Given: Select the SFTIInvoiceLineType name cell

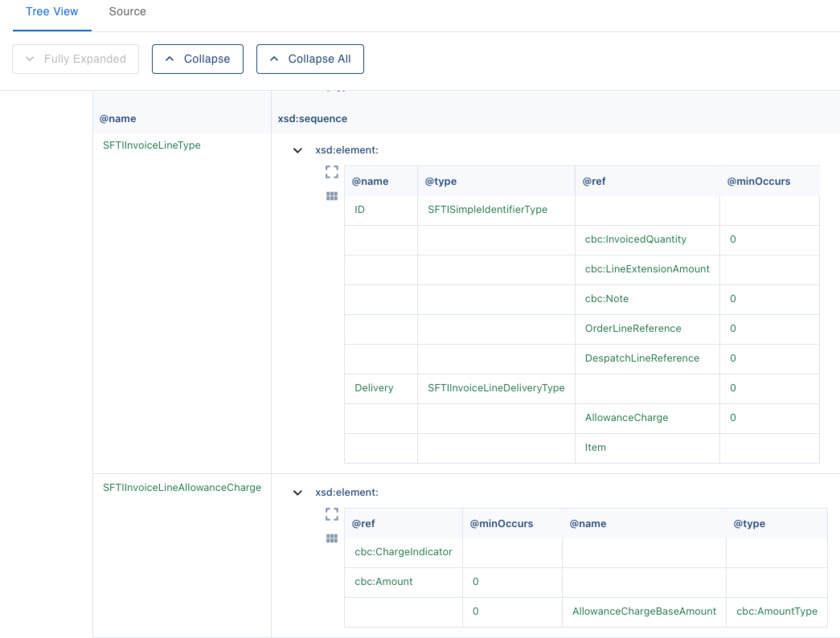Looking at the screenshot, I should [152, 145].
